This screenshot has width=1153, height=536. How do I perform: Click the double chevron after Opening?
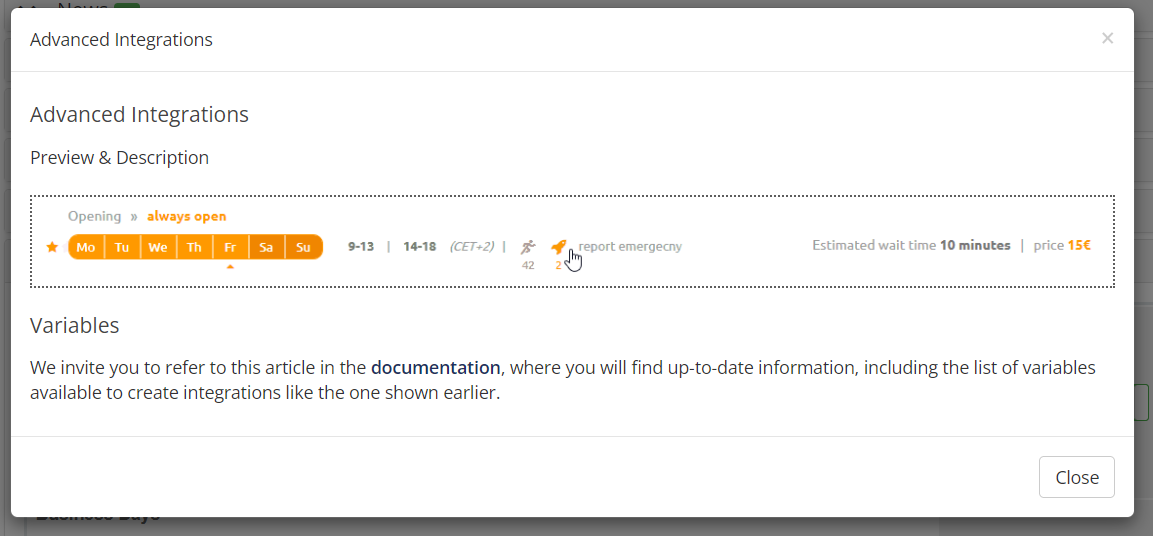[134, 217]
